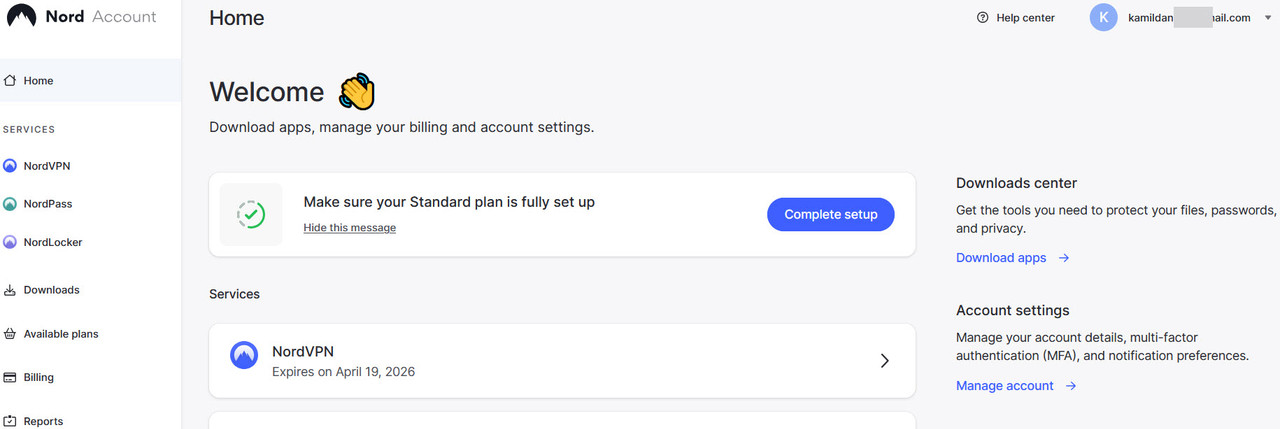Click the 'Get the tools you need' description
The height and width of the screenshot is (429, 1280).
(1117, 220)
